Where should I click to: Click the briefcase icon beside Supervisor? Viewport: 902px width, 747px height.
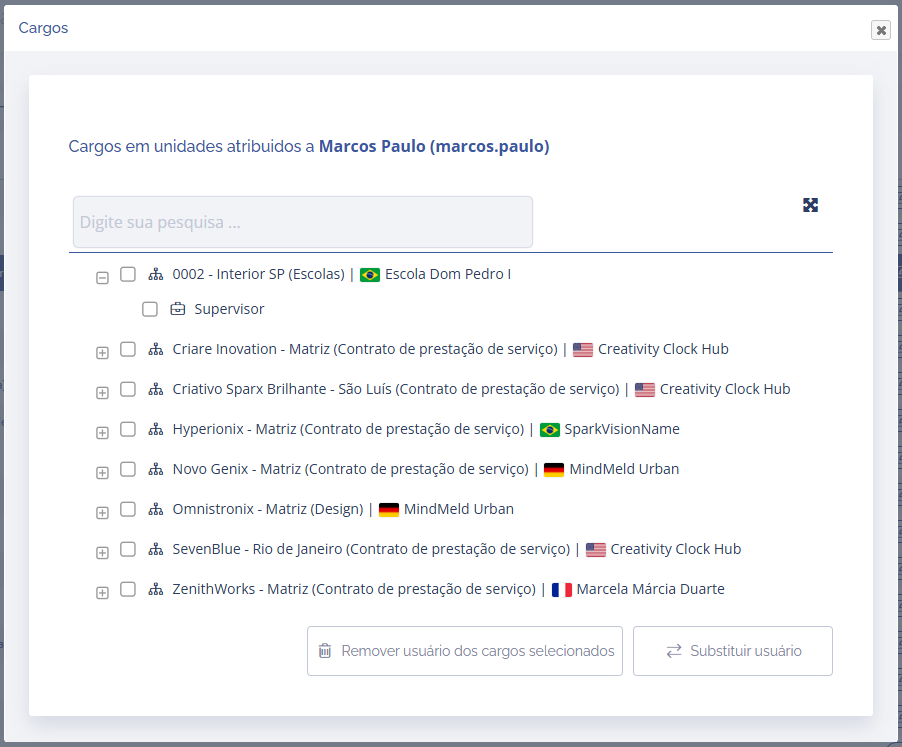point(178,309)
